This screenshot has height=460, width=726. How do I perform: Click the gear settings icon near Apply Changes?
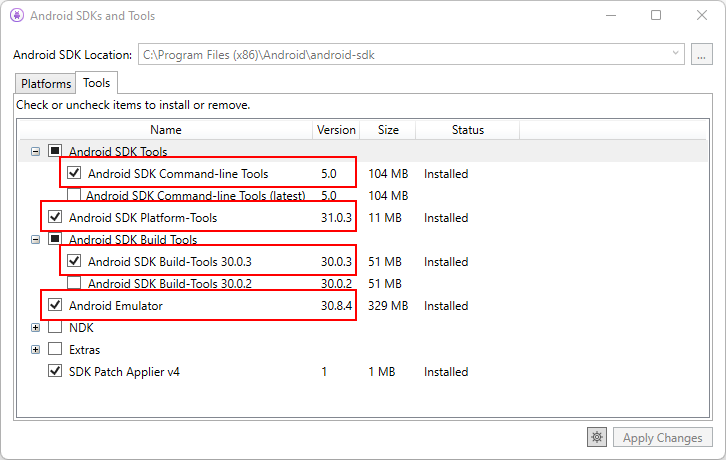[597, 437]
